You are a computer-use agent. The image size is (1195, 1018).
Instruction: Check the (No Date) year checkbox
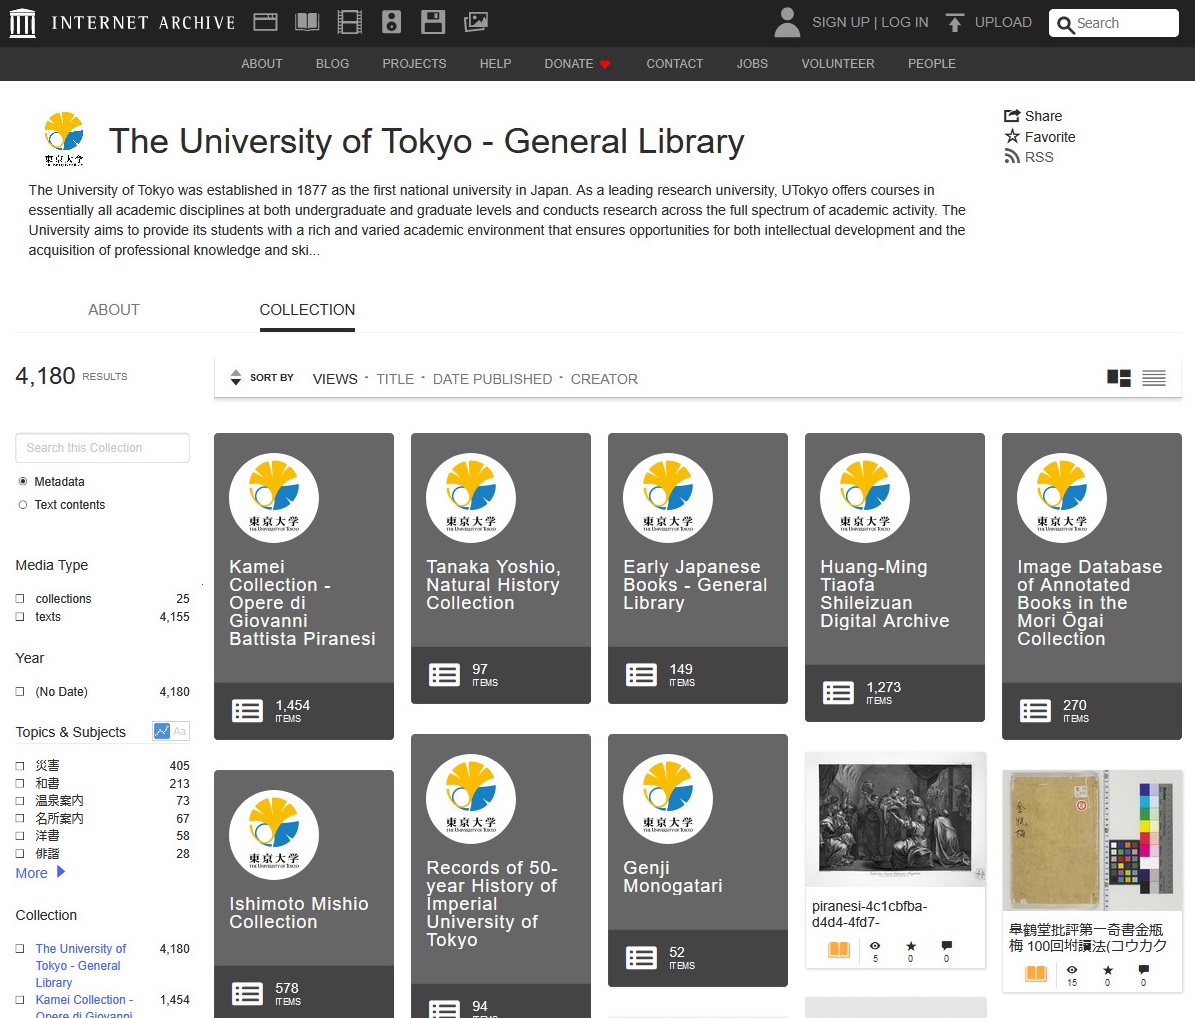20,692
